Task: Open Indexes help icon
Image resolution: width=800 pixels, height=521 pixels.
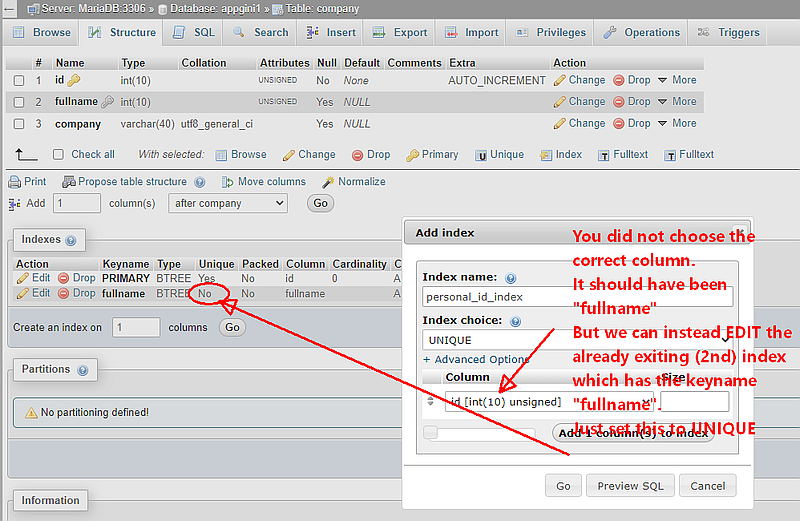Action: pos(71,240)
